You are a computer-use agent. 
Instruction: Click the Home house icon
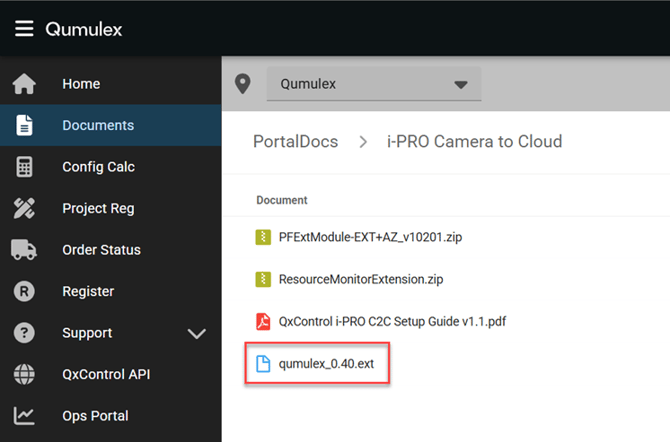(x=24, y=85)
